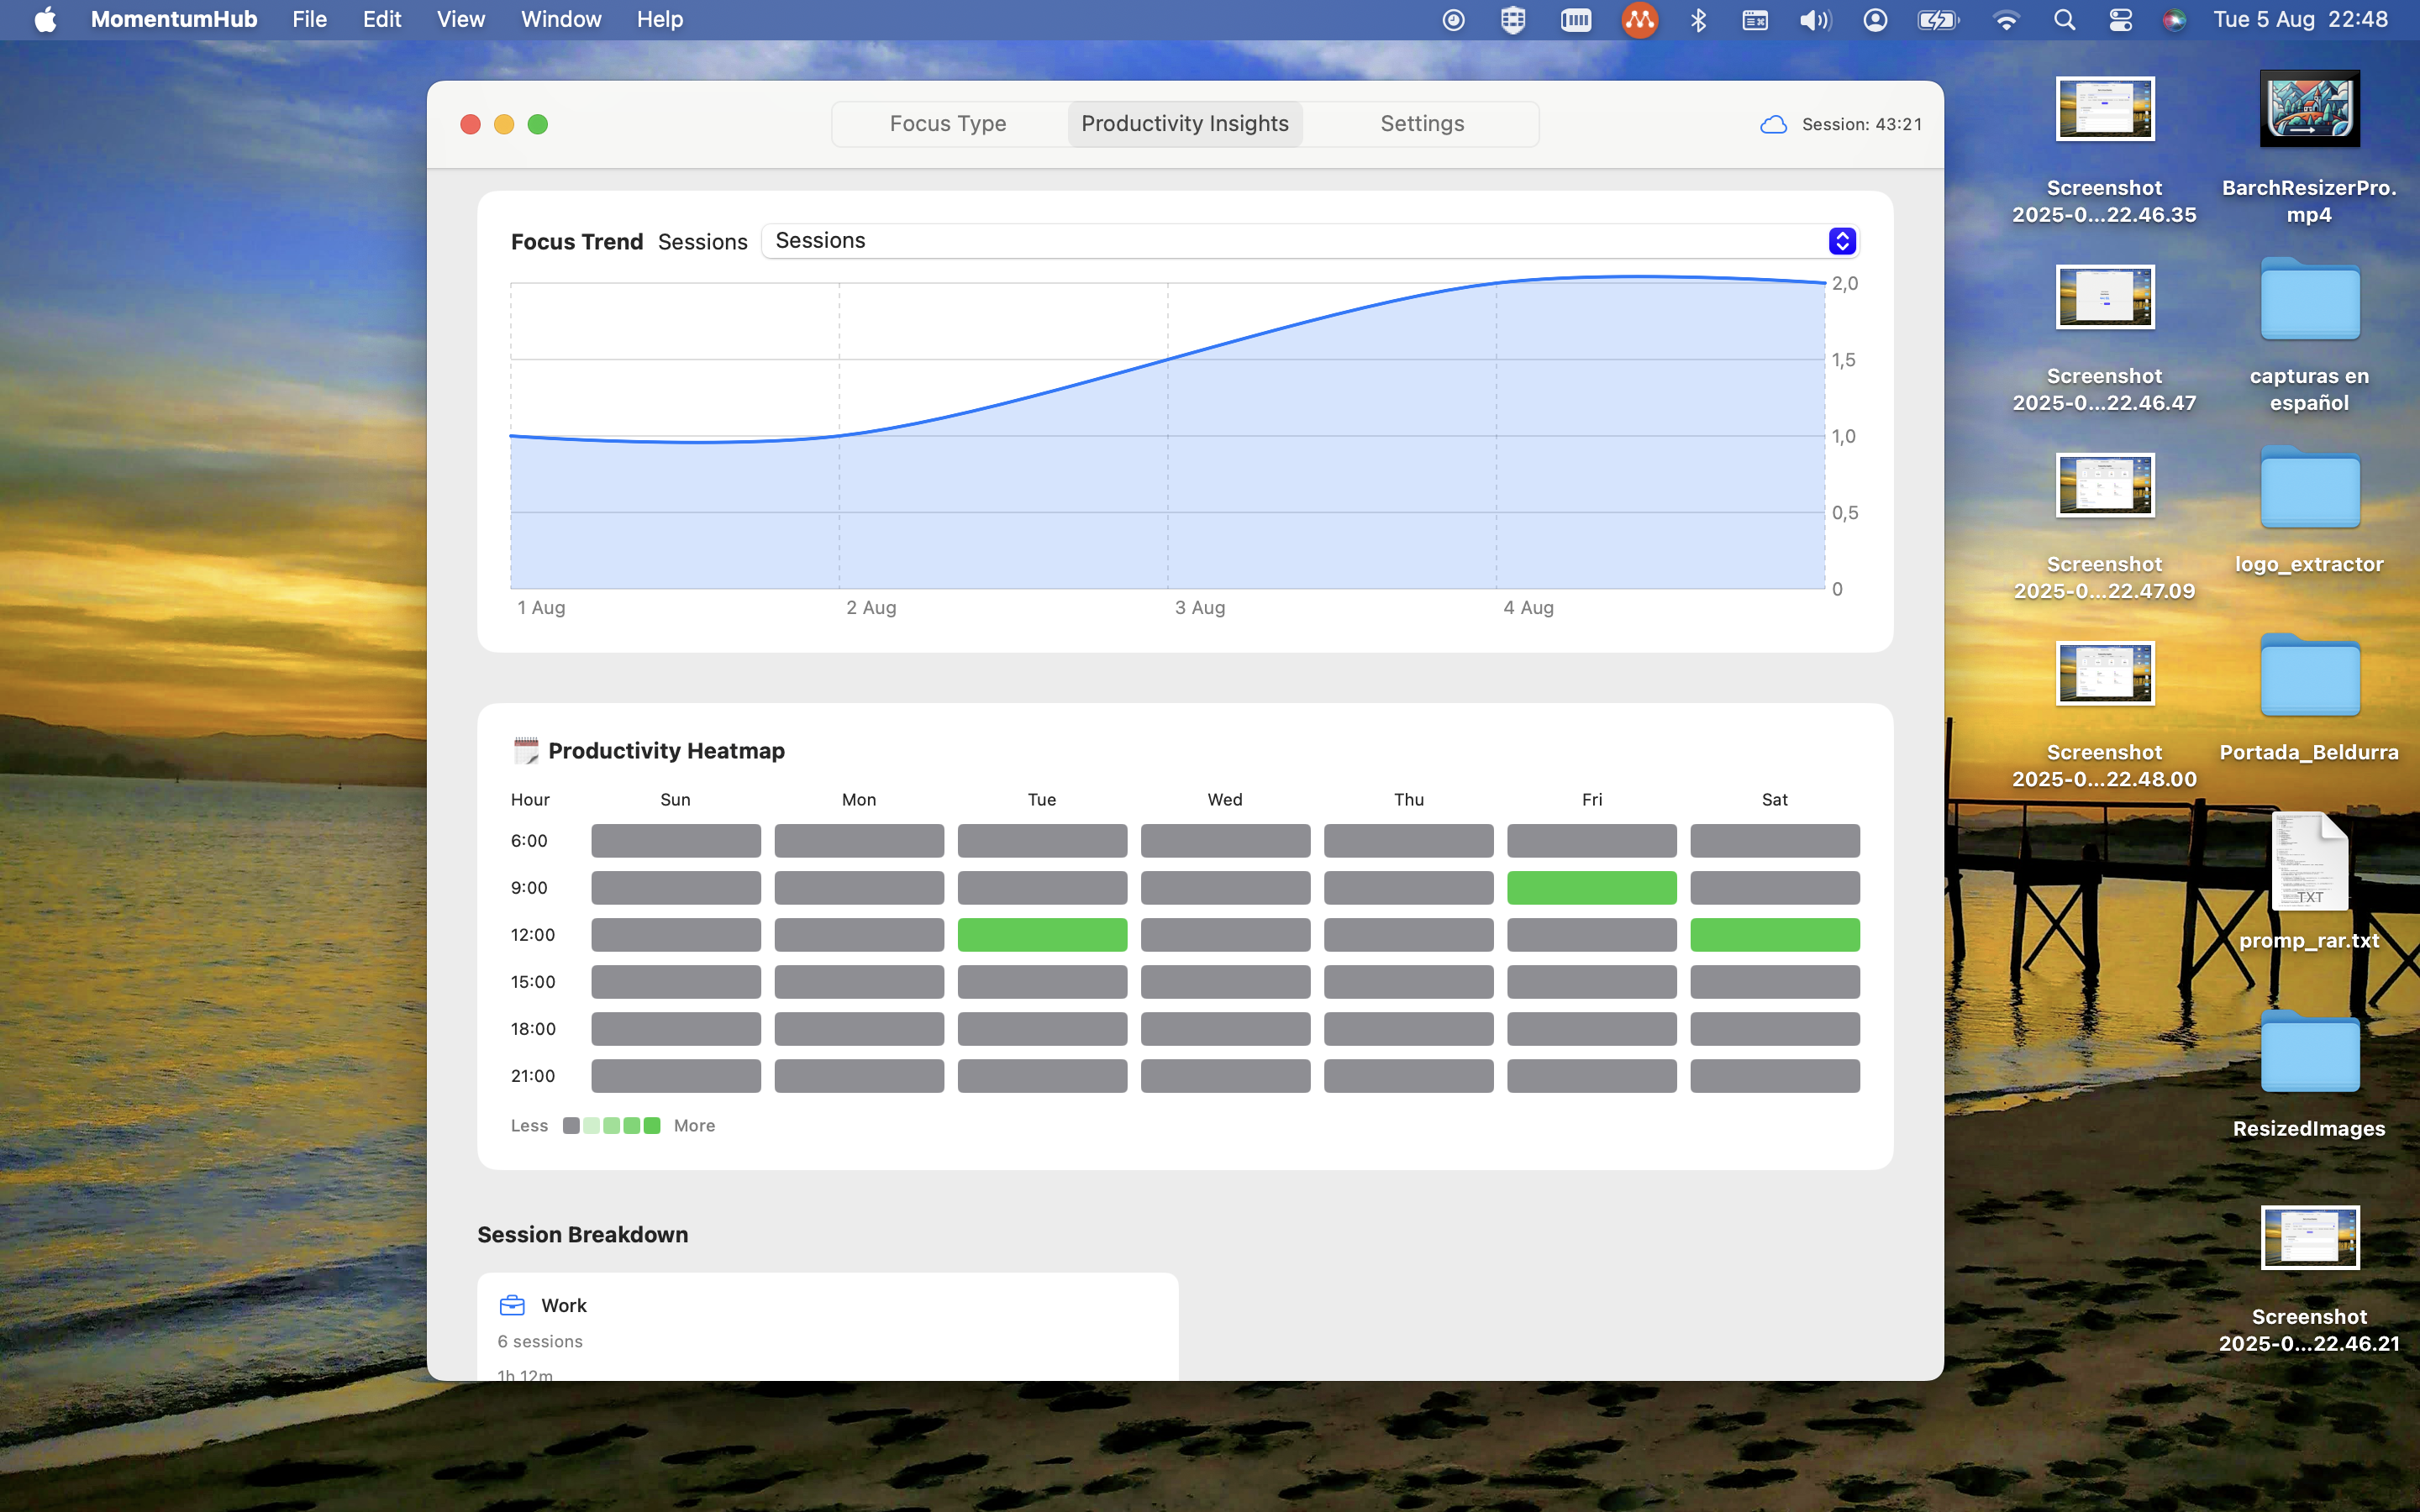Click the '4 Aug' axis label
The width and height of the screenshot is (2420, 1512).
[1528, 607]
